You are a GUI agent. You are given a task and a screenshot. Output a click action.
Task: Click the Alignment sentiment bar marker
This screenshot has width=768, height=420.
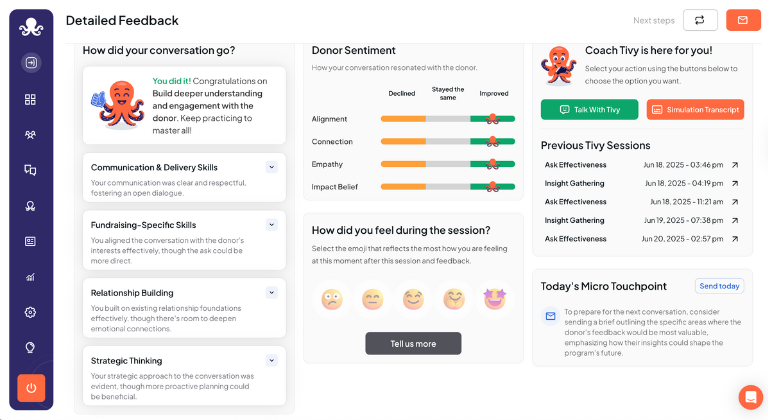click(x=492, y=118)
